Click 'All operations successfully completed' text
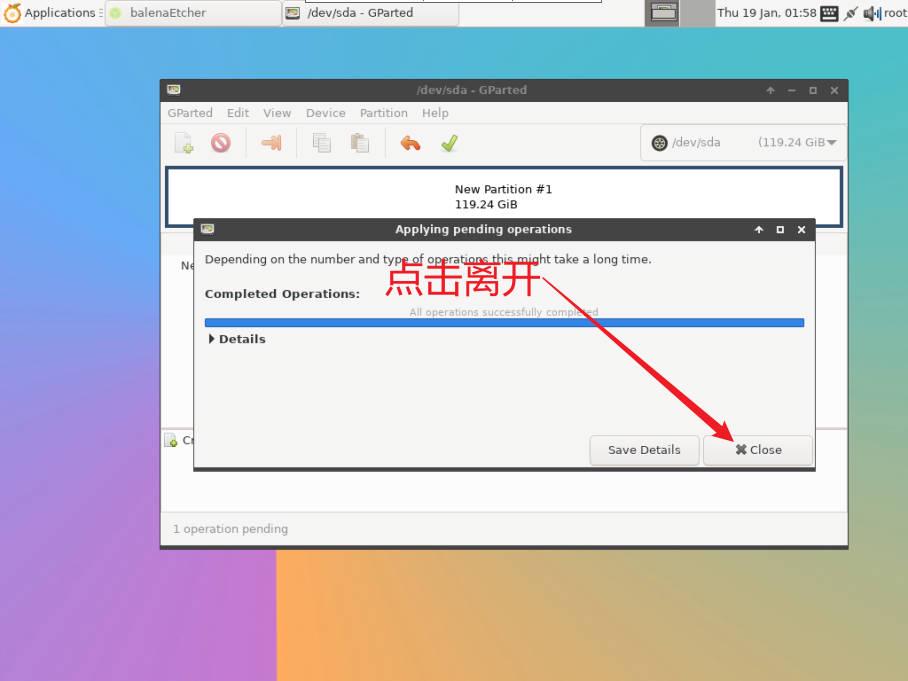Viewport: 908px width, 681px height. pyautogui.click(x=504, y=312)
